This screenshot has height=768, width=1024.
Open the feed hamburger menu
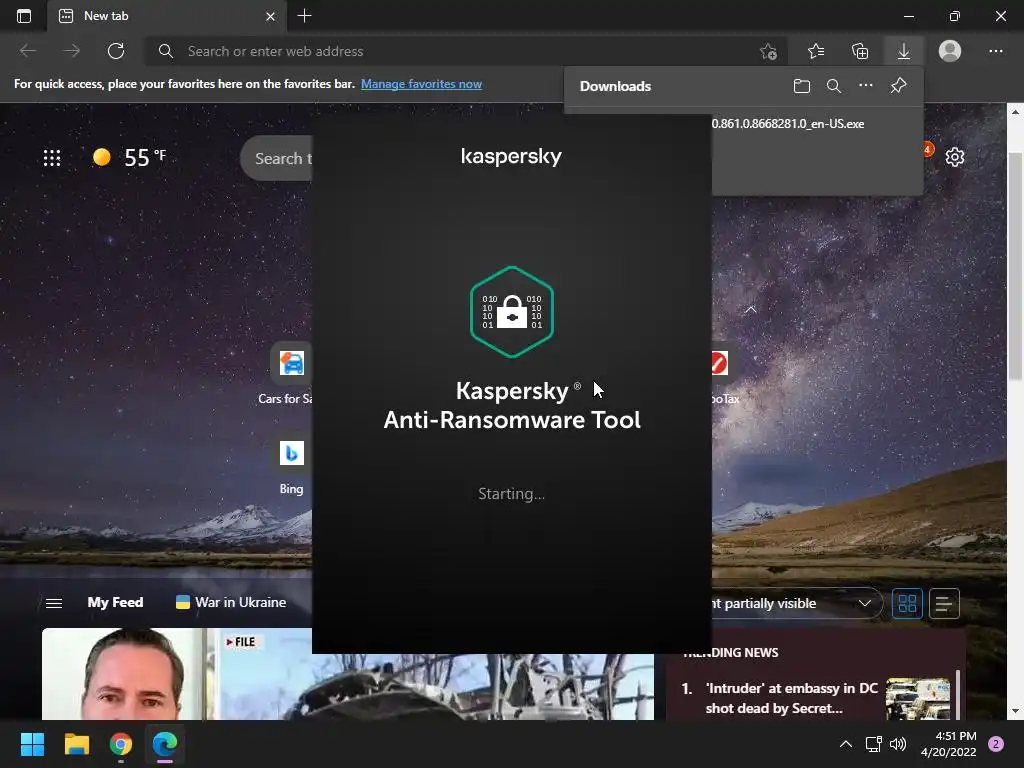(54, 603)
